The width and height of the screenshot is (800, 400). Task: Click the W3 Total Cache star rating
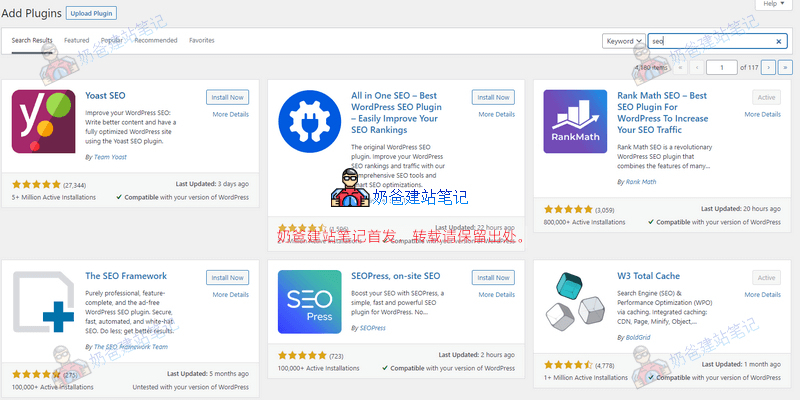(568, 365)
